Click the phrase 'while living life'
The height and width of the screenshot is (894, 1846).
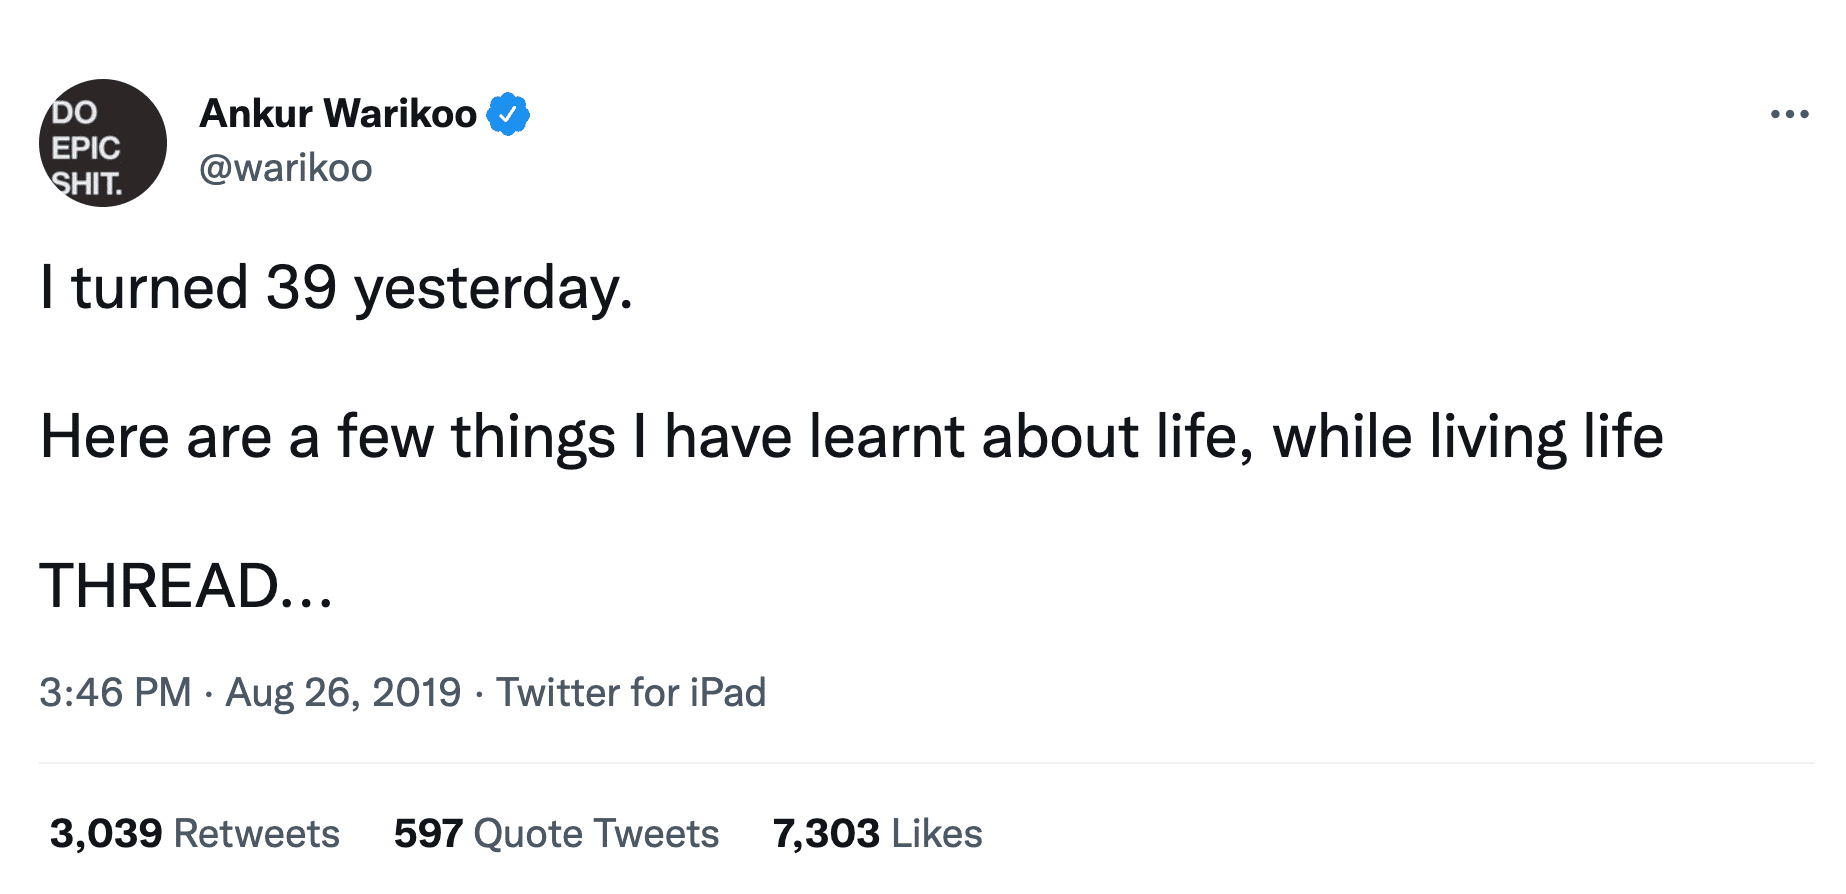[1468, 437]
